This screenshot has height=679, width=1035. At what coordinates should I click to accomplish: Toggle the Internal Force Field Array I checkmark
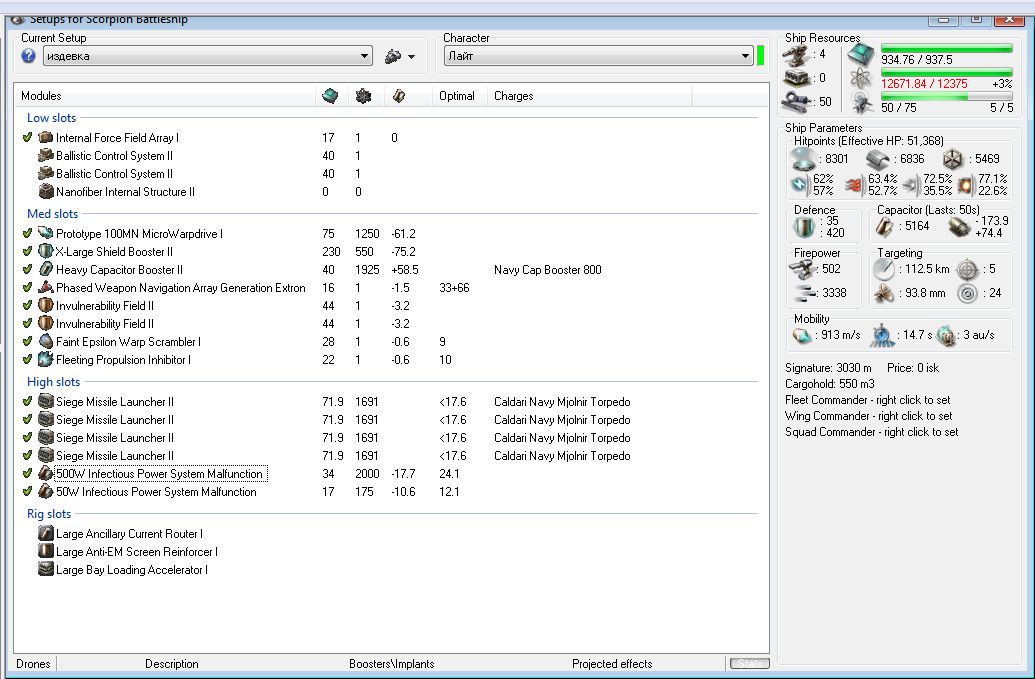[28, 138]
